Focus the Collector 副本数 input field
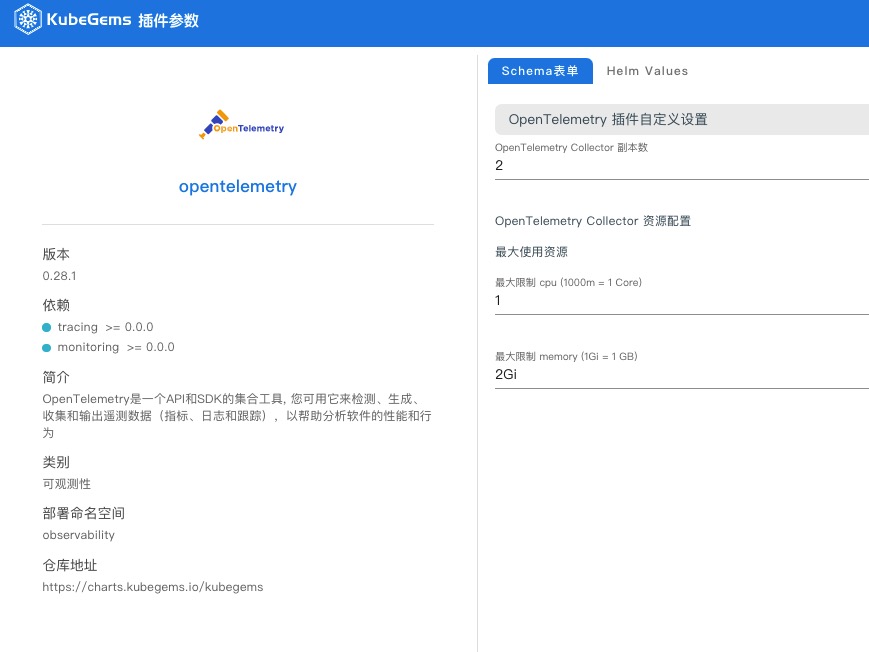The image size is (869, 652). (x=682, y=165)
